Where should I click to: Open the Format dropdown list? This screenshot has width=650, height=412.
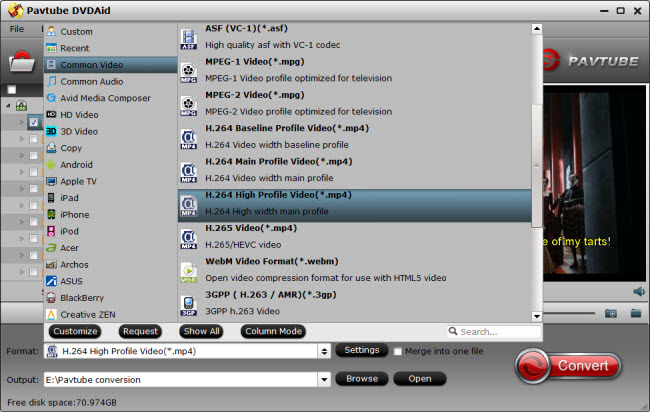pyautogui.click(x=323, y=351)
